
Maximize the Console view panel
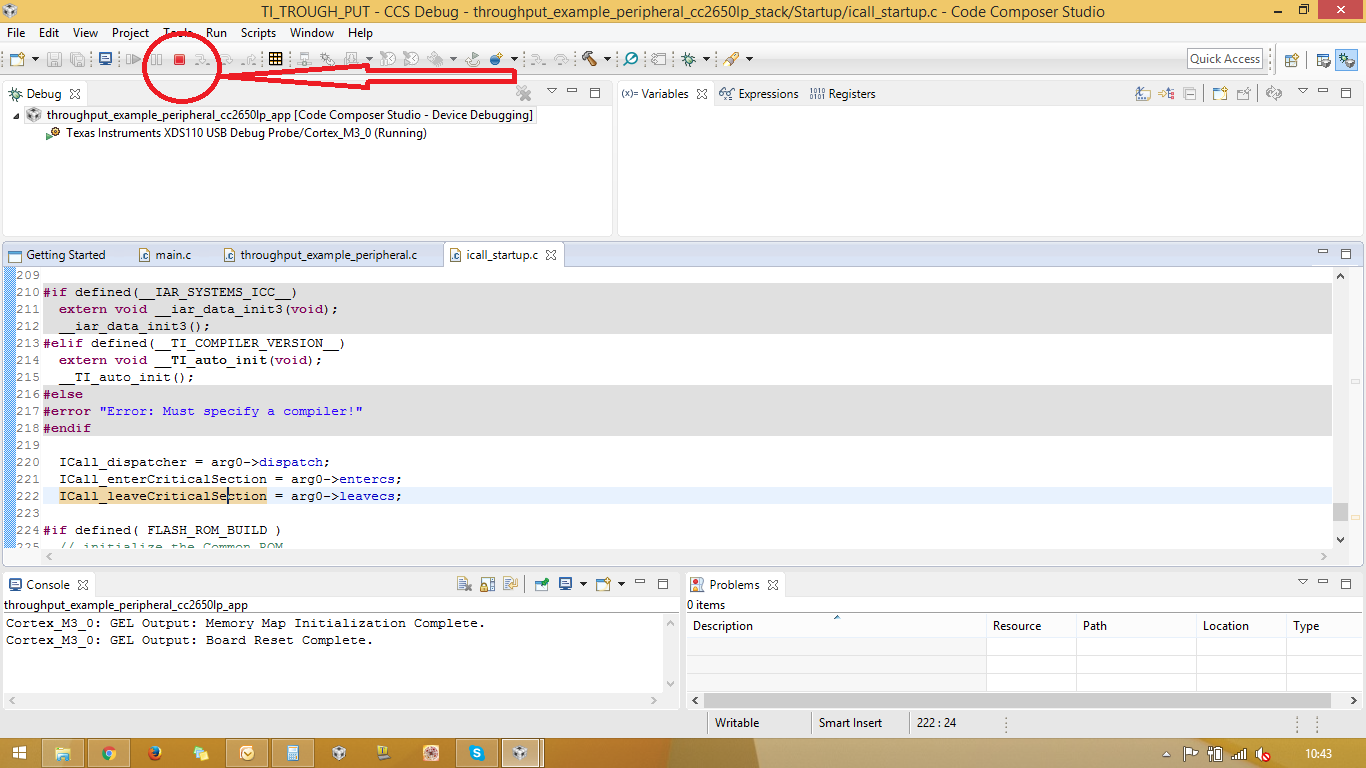pos(663,583)
